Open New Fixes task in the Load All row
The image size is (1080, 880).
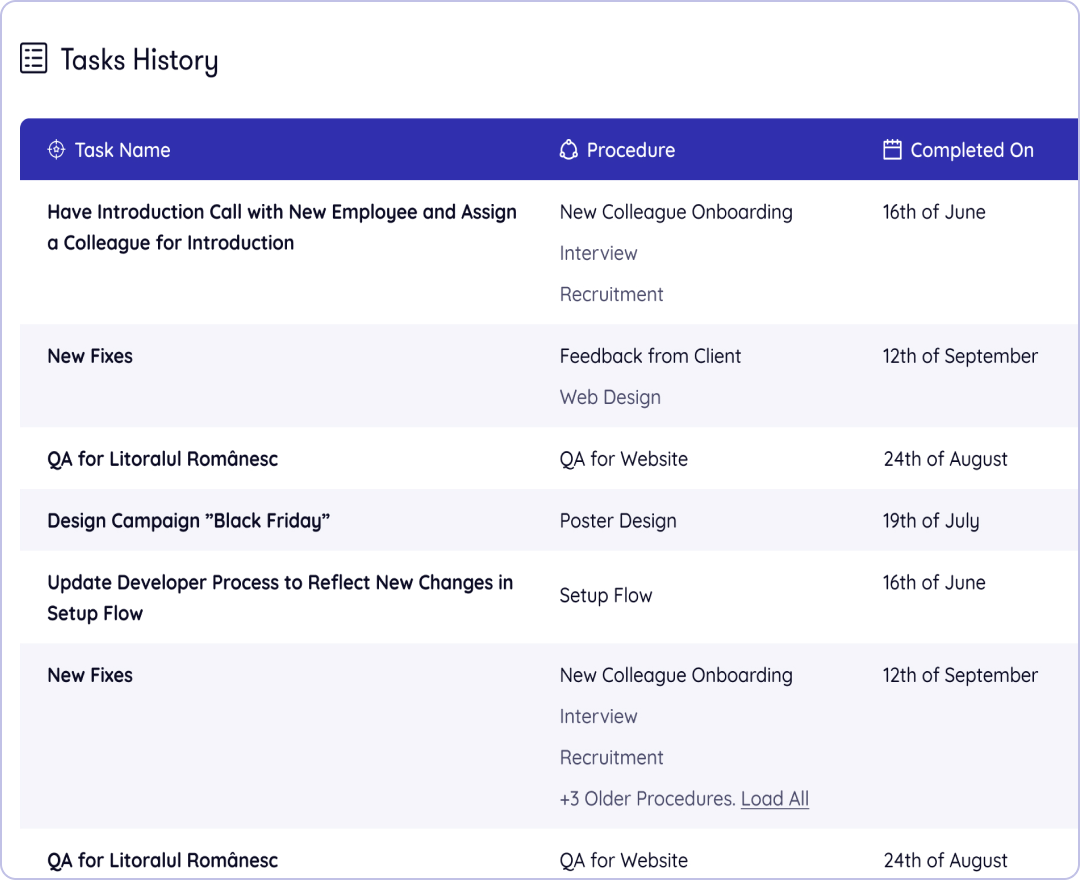(90, 675)
